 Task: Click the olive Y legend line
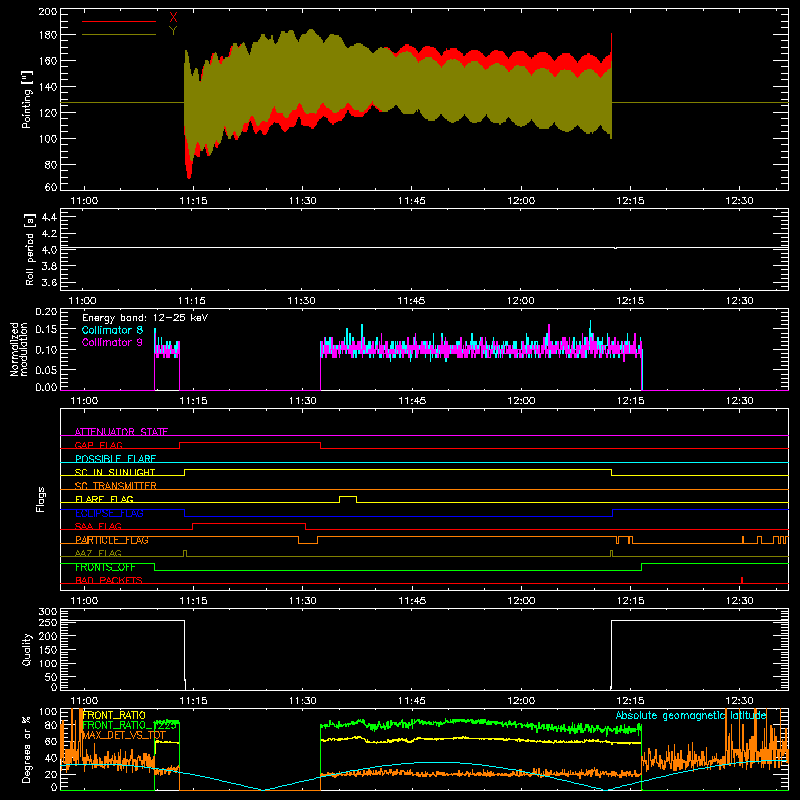click(119, 34)
